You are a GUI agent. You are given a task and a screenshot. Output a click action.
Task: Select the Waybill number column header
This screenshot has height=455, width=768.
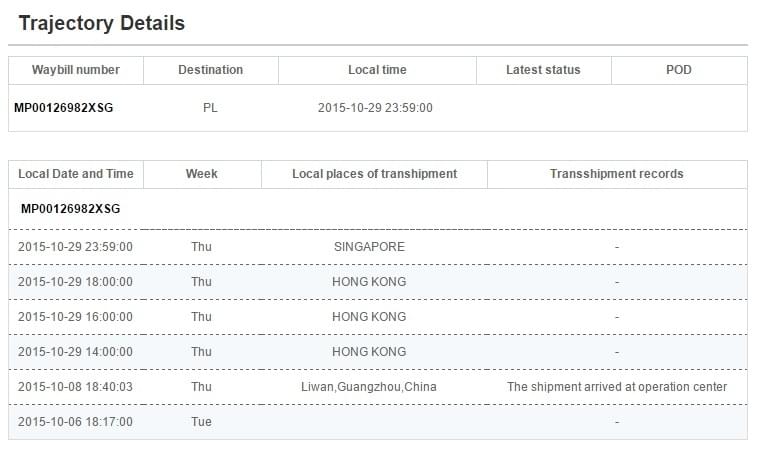(x=76, y=70)
